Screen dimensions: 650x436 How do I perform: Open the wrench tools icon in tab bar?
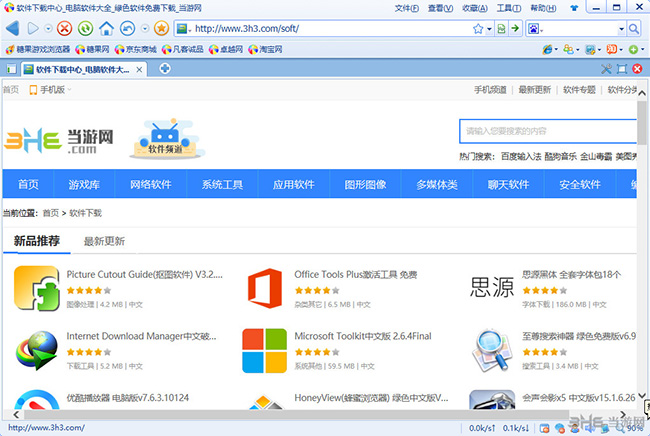[x=606, y=69]
